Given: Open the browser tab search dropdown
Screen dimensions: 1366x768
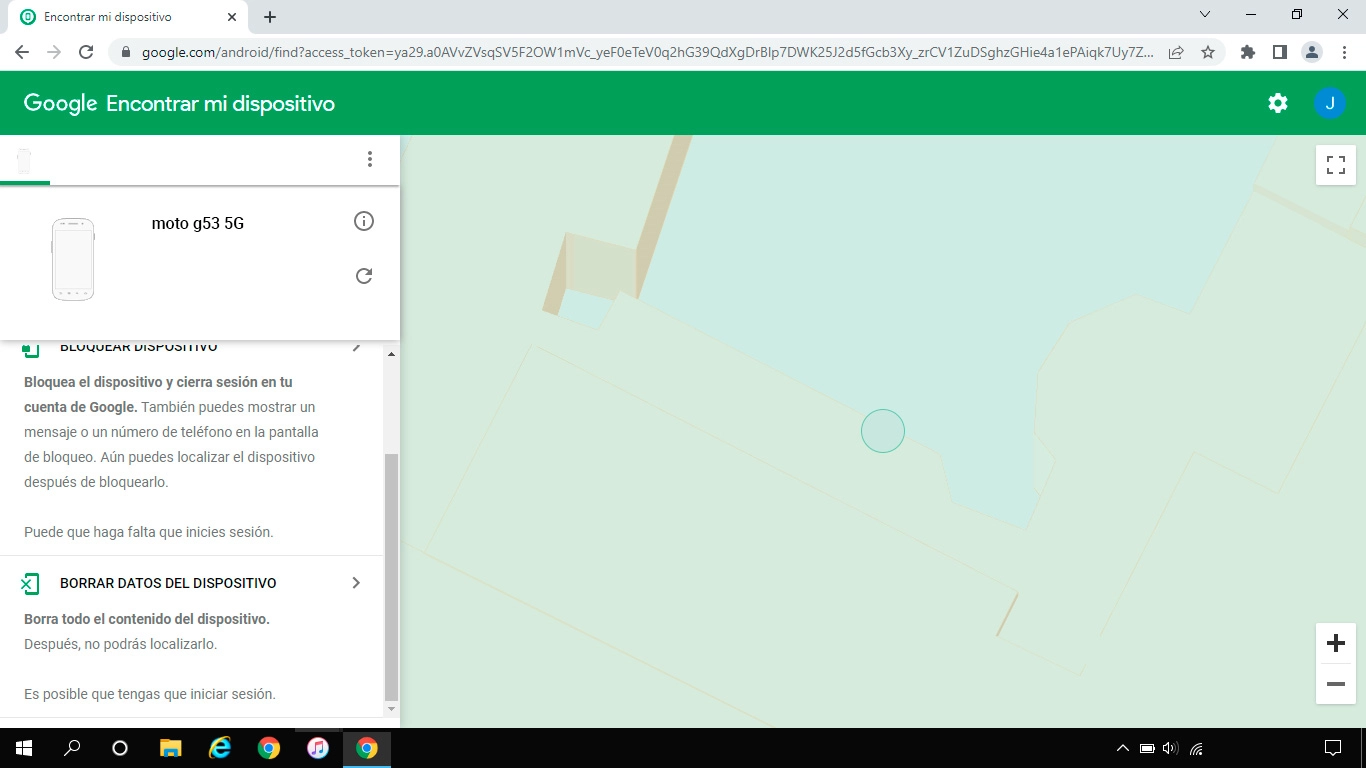Looking at the screenshot, I should (x=1204, y=14).
